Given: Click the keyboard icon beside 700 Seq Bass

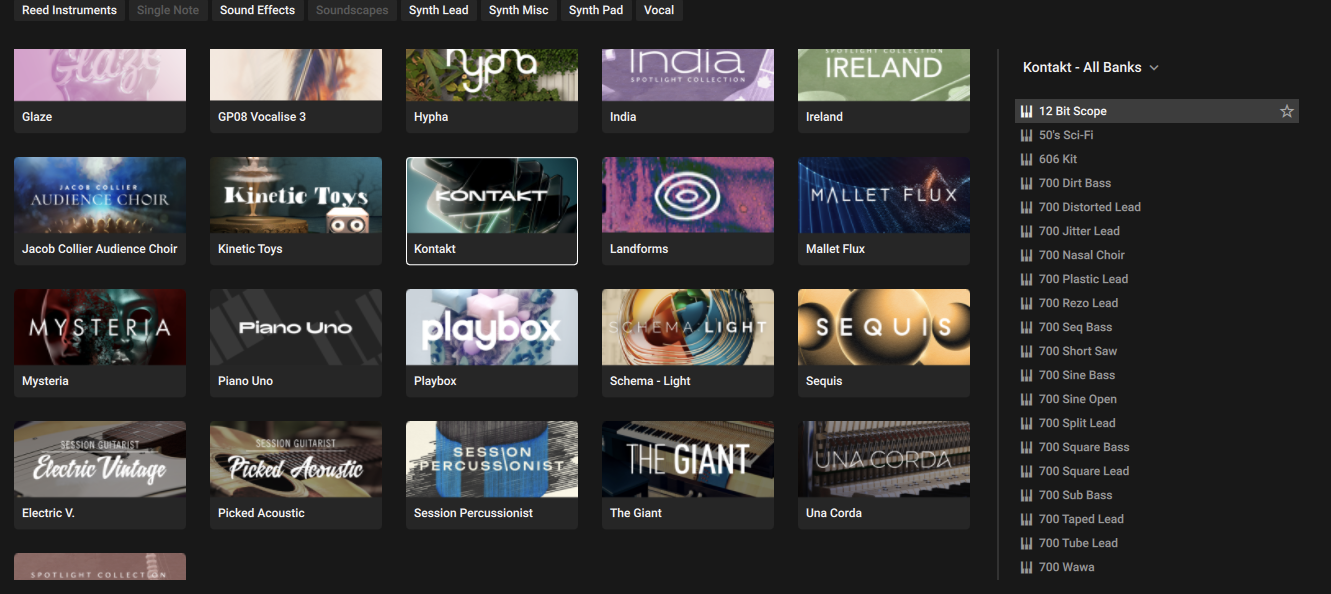Looking at the screenshot, I should click(1027, 327).
